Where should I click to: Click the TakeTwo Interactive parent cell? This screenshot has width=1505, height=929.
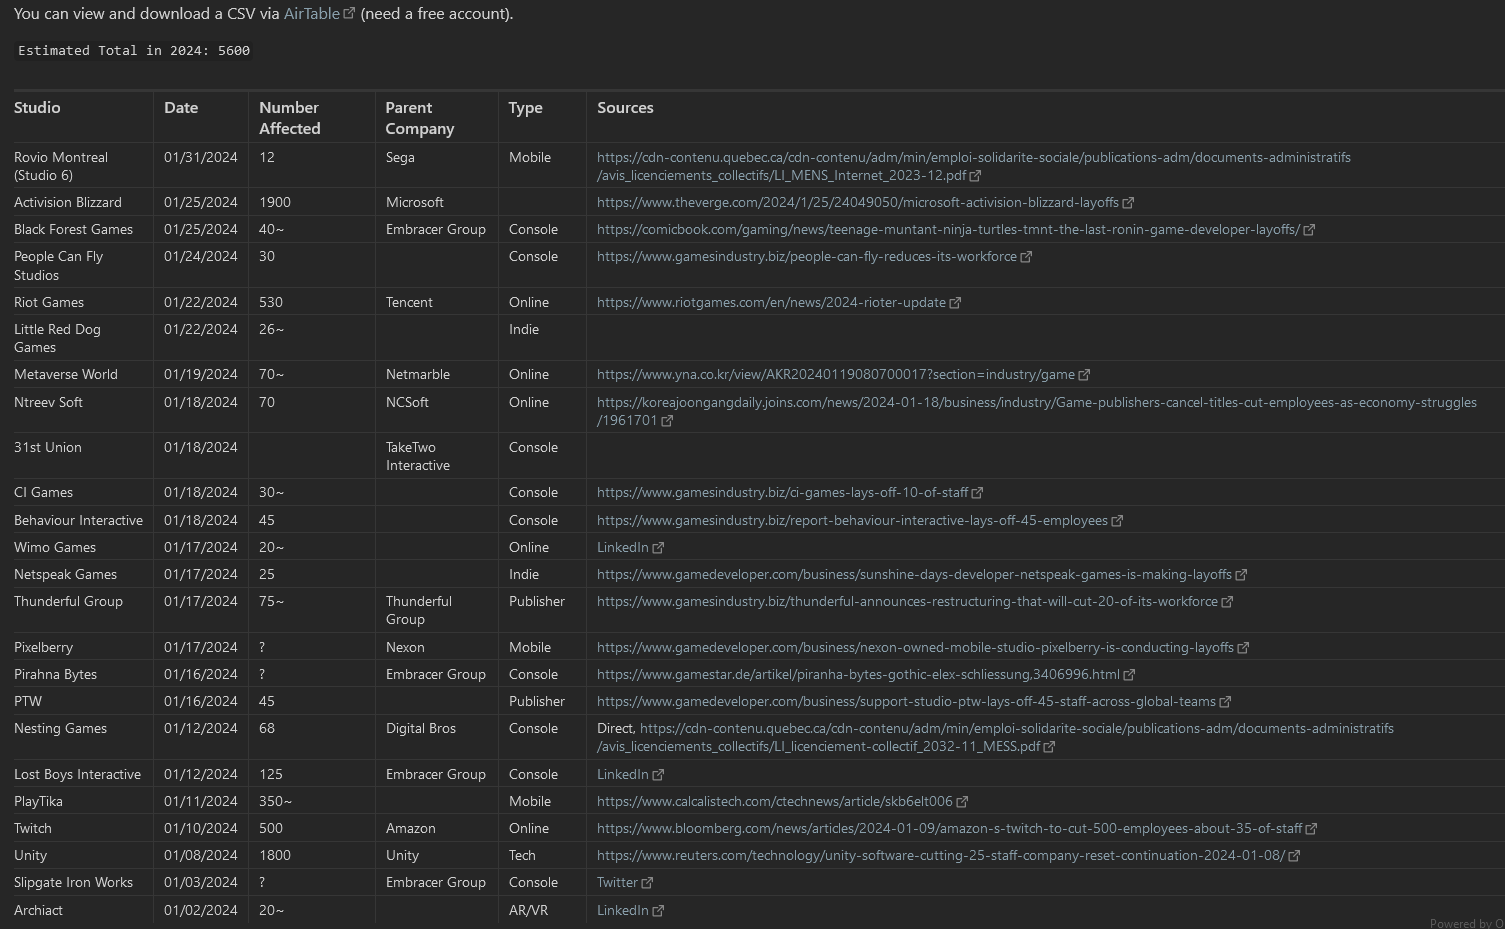pyautogui.click(x=418, y=456)
